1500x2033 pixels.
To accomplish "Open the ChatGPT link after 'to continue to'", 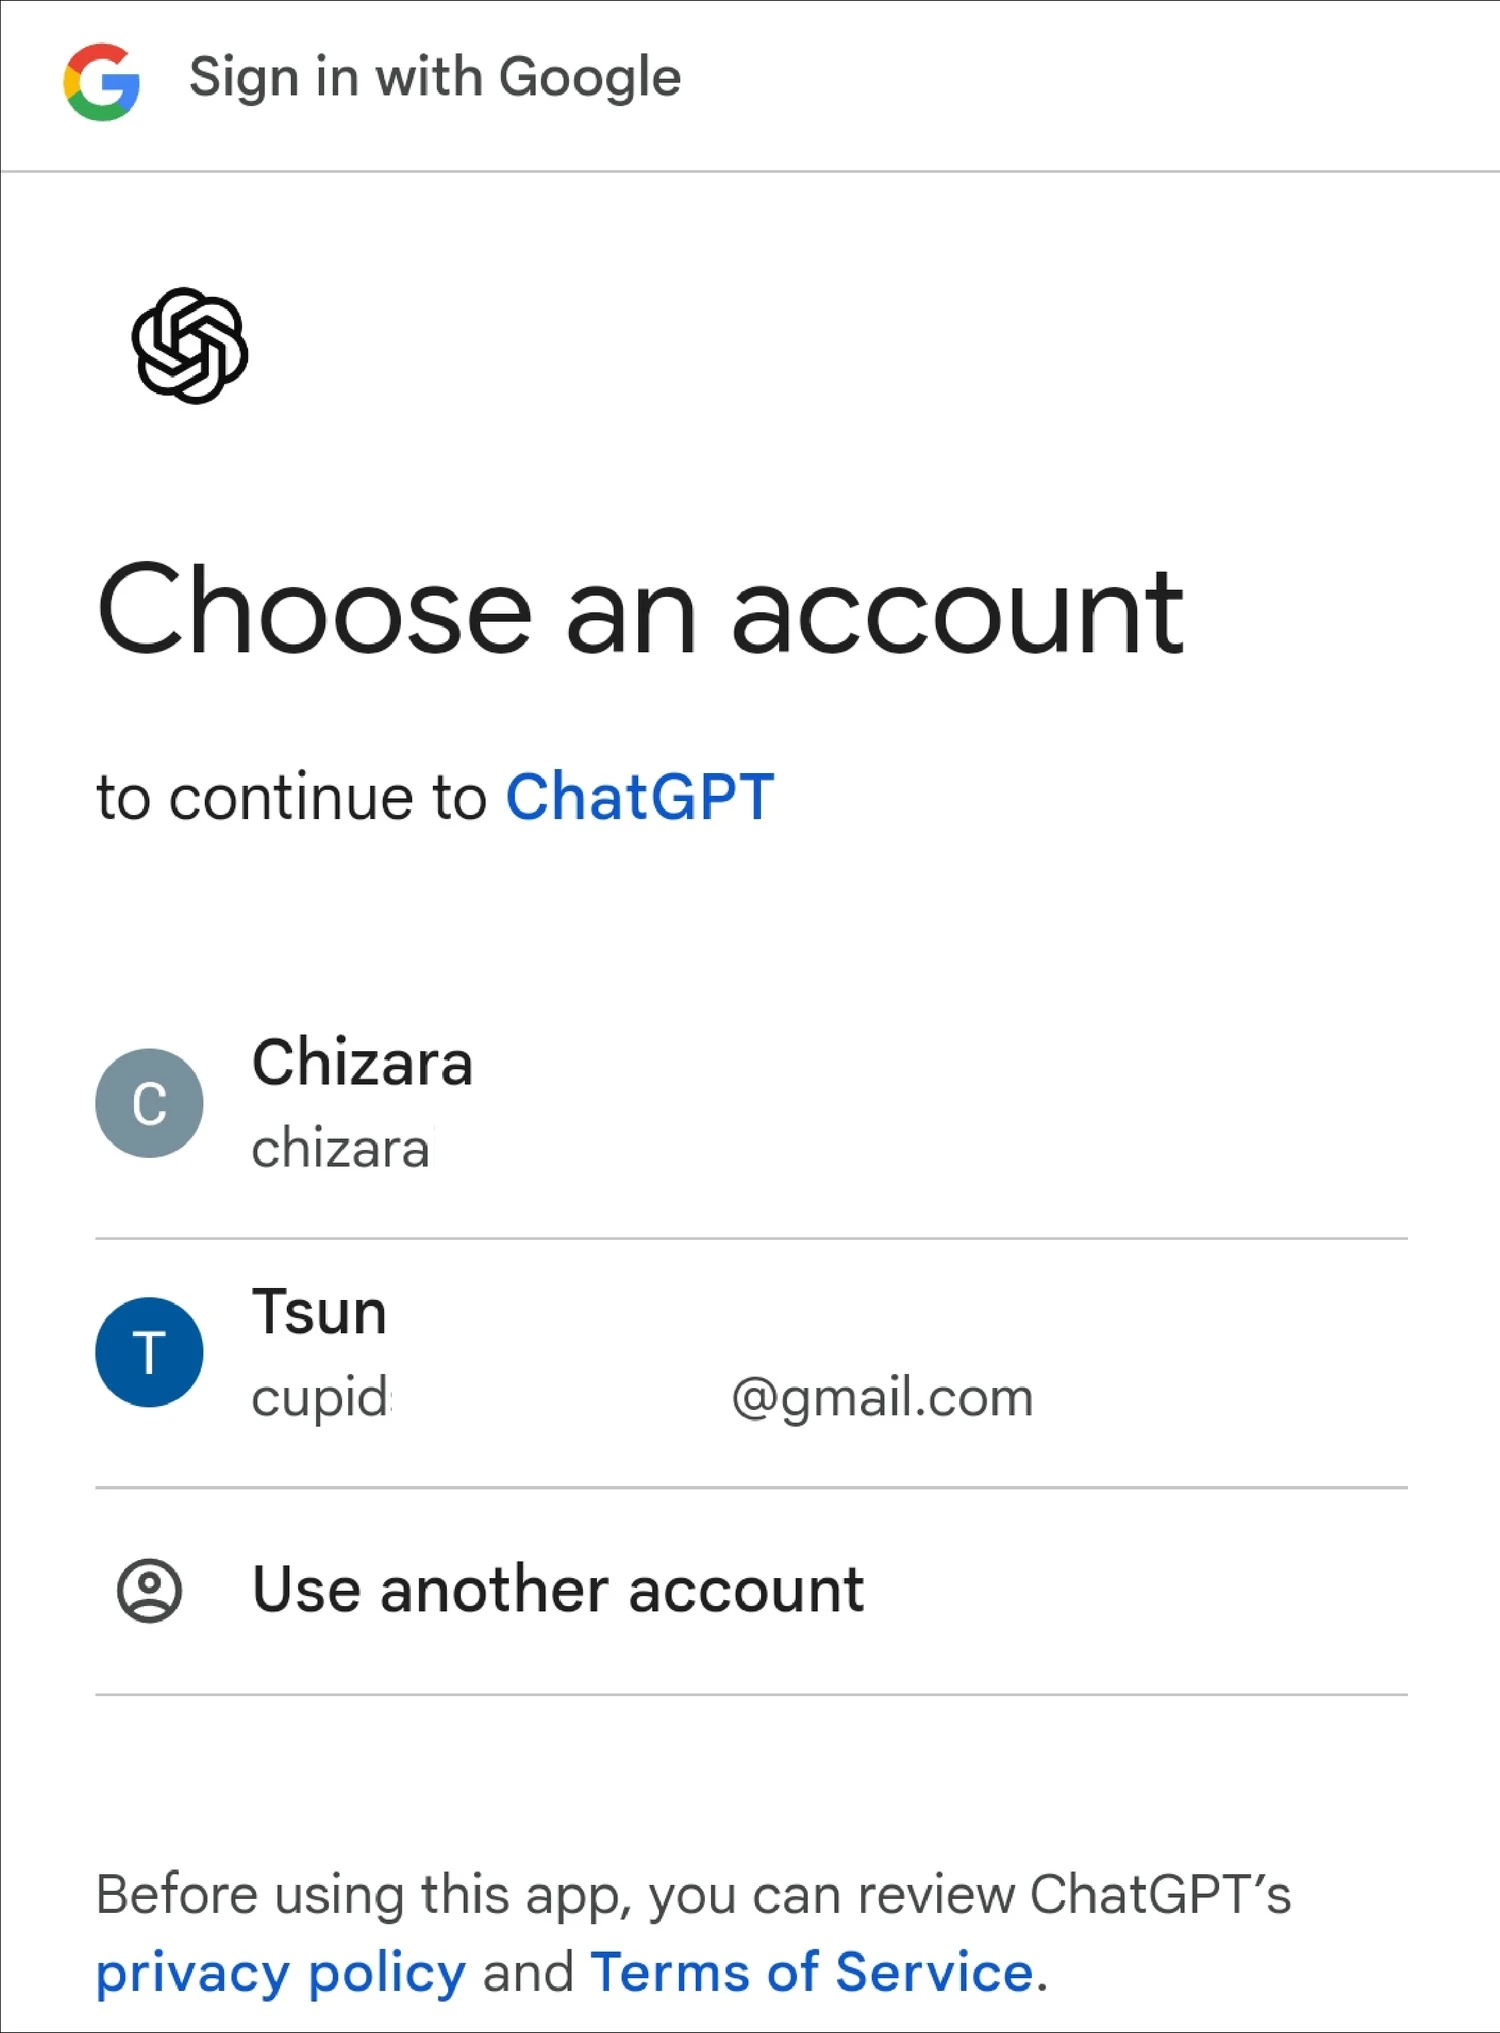I will pos(640,797).
